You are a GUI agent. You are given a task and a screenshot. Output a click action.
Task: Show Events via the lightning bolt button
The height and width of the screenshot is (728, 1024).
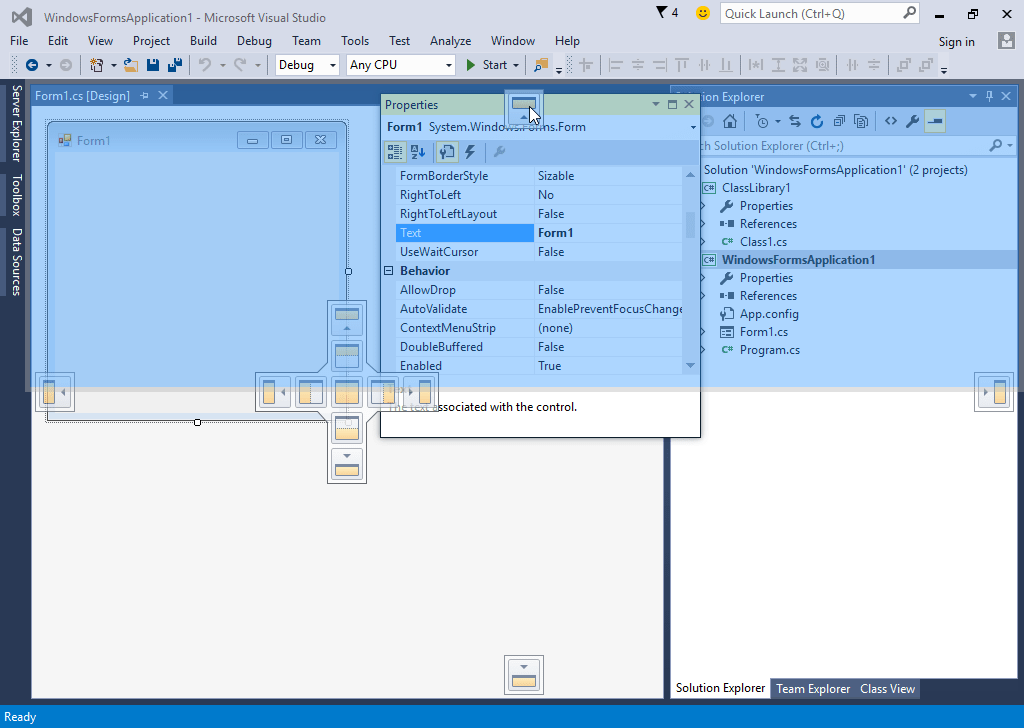tap(470, 152)
